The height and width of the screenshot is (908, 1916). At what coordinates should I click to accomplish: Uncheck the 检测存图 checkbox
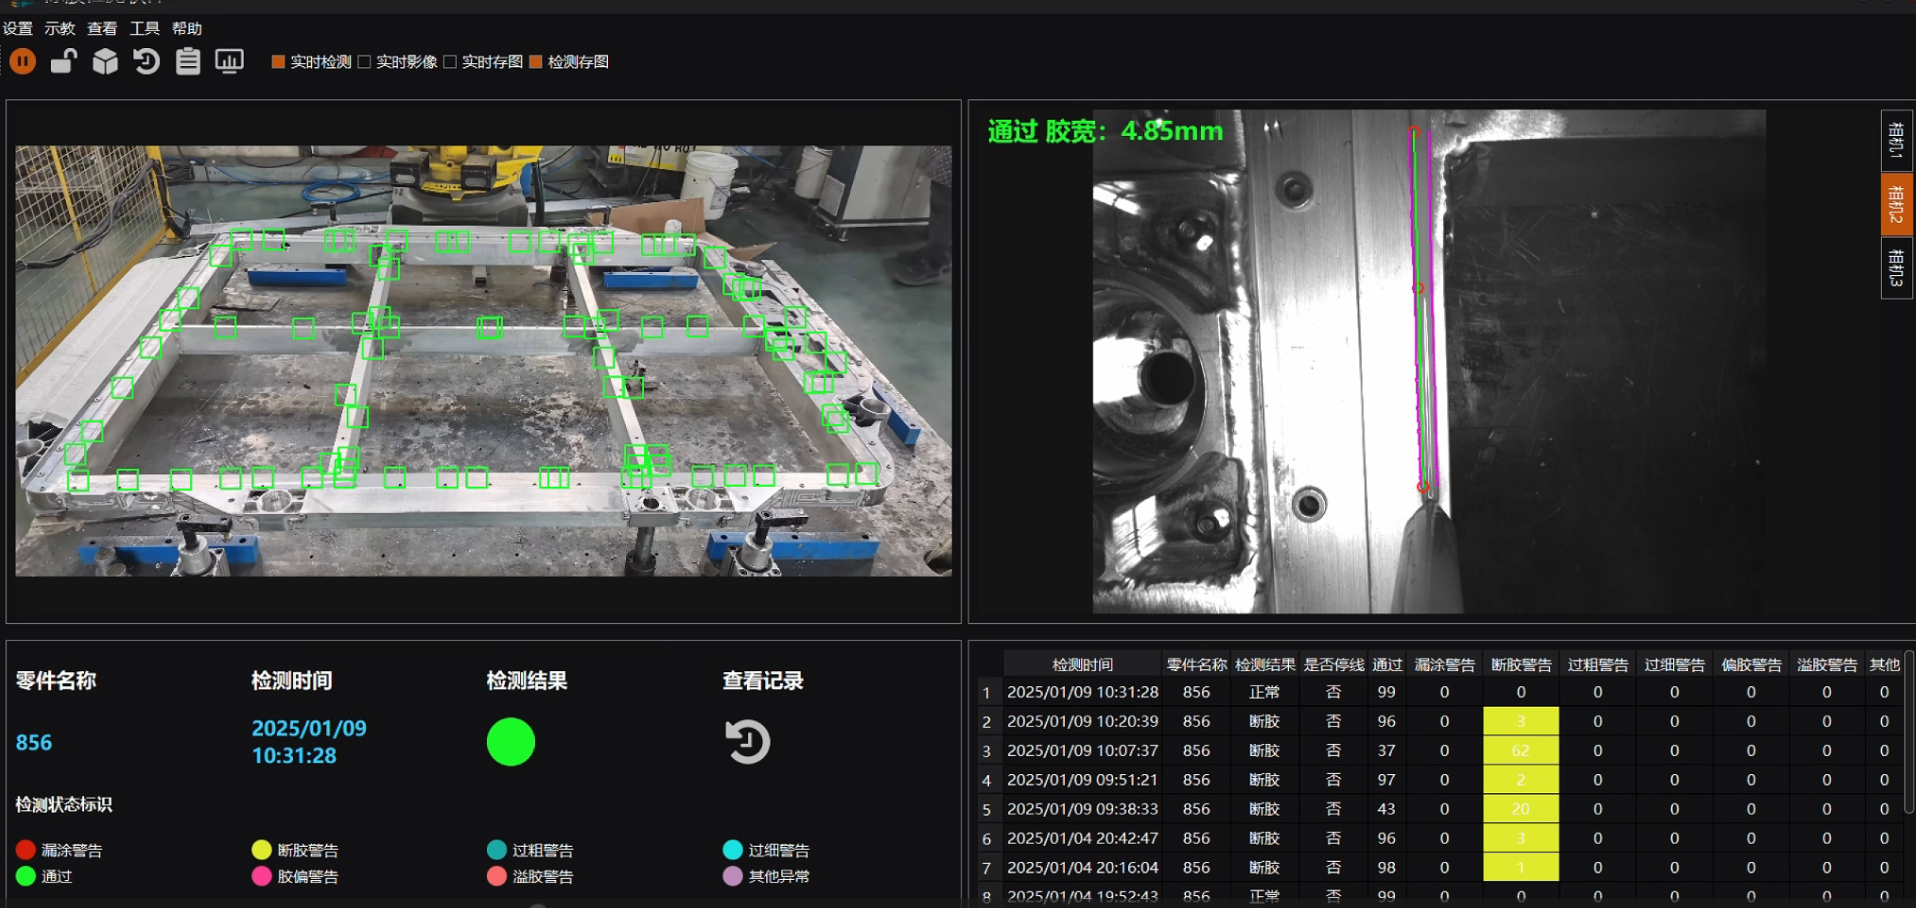(x=536, y=62)
